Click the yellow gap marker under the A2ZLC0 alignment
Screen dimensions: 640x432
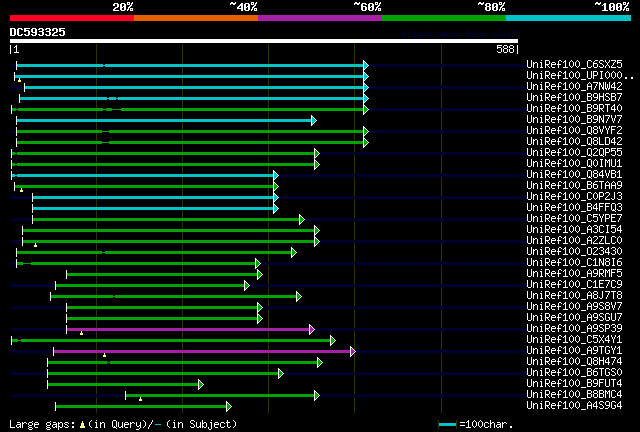pyautogui.click(x=36, y=245)
